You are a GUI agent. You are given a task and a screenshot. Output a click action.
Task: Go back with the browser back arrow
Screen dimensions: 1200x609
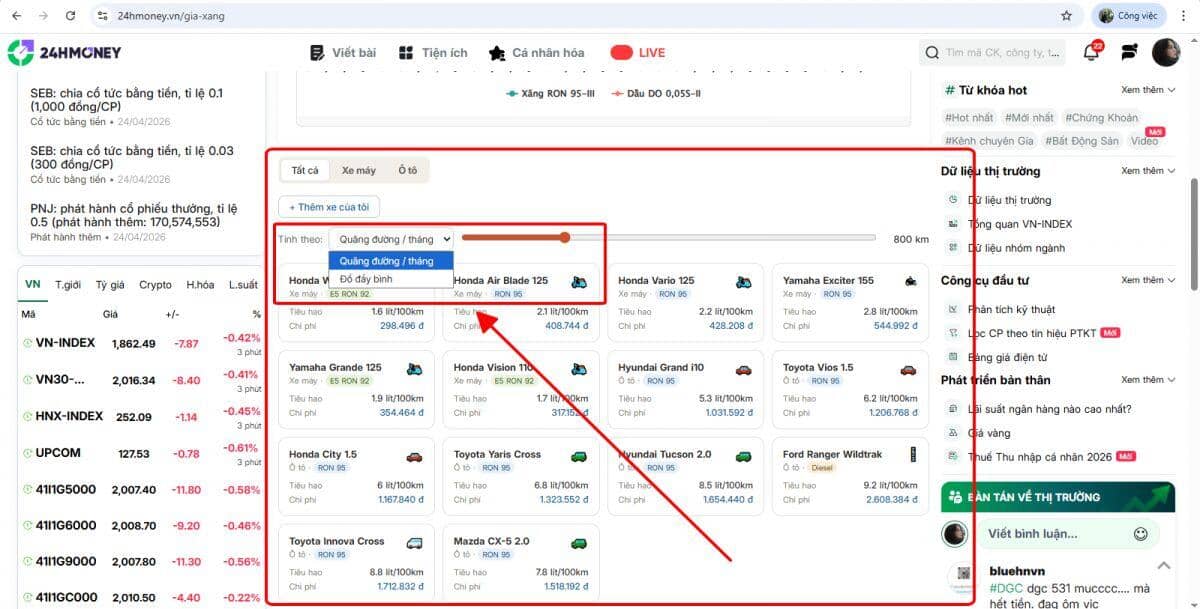[x=16, y=16]
